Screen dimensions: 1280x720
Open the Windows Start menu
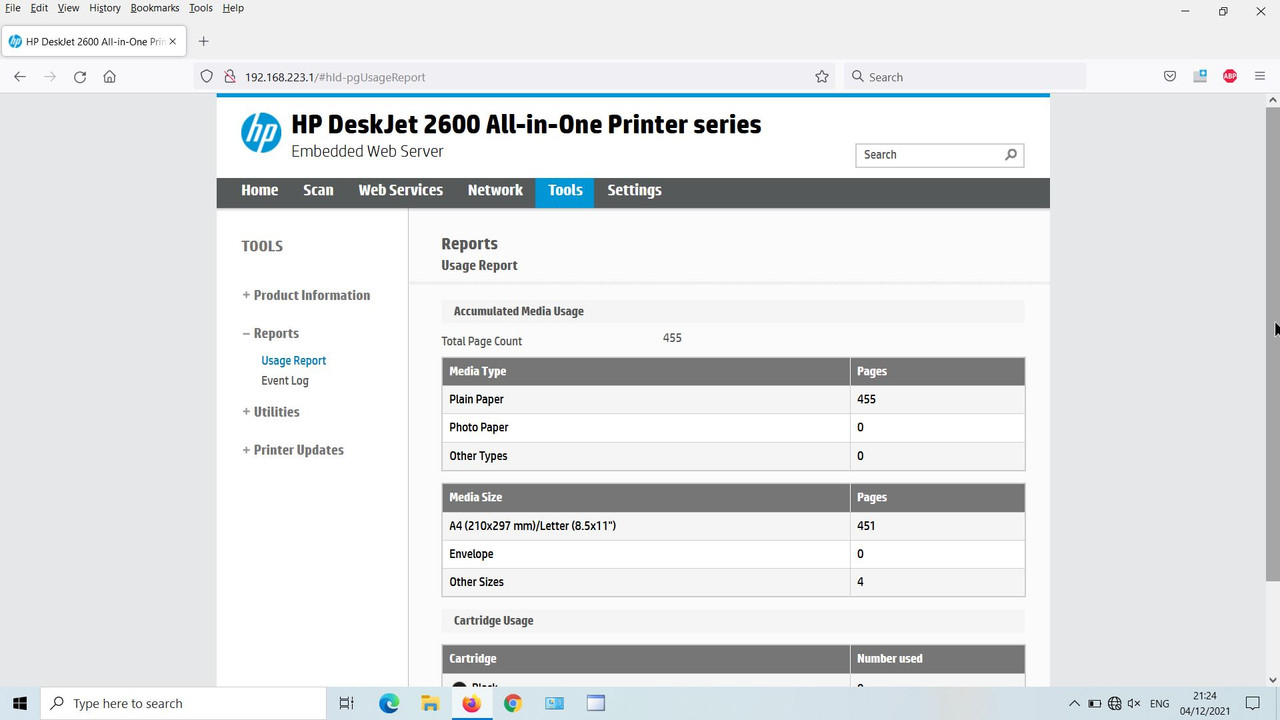click(20, 703)
